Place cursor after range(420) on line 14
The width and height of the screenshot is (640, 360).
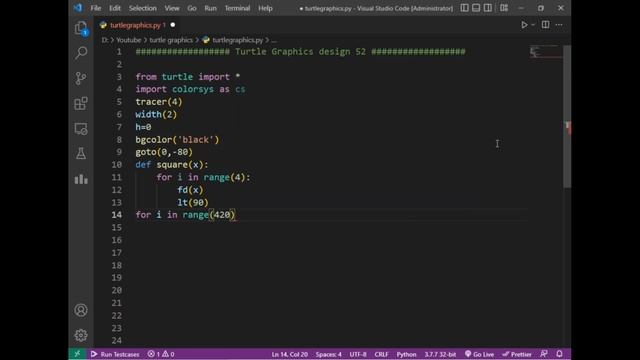pos(236,215)
